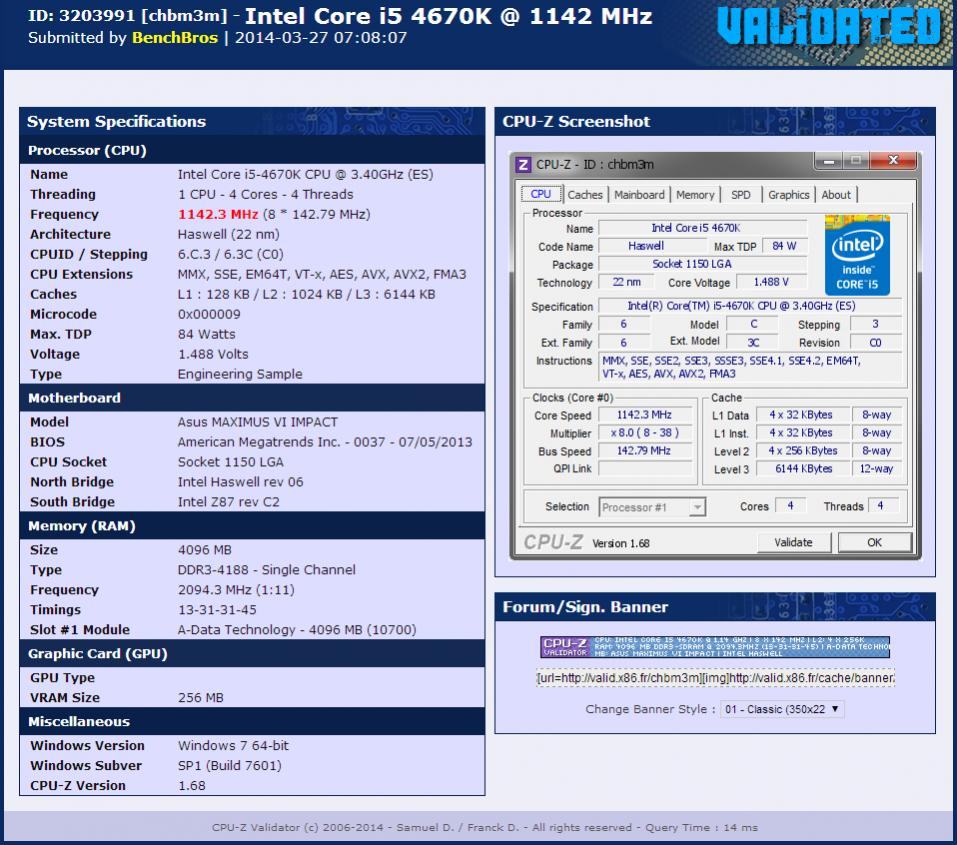Click the OK button in CPU-Z
Screen dimensions: 957x845
tap(875, 542)
